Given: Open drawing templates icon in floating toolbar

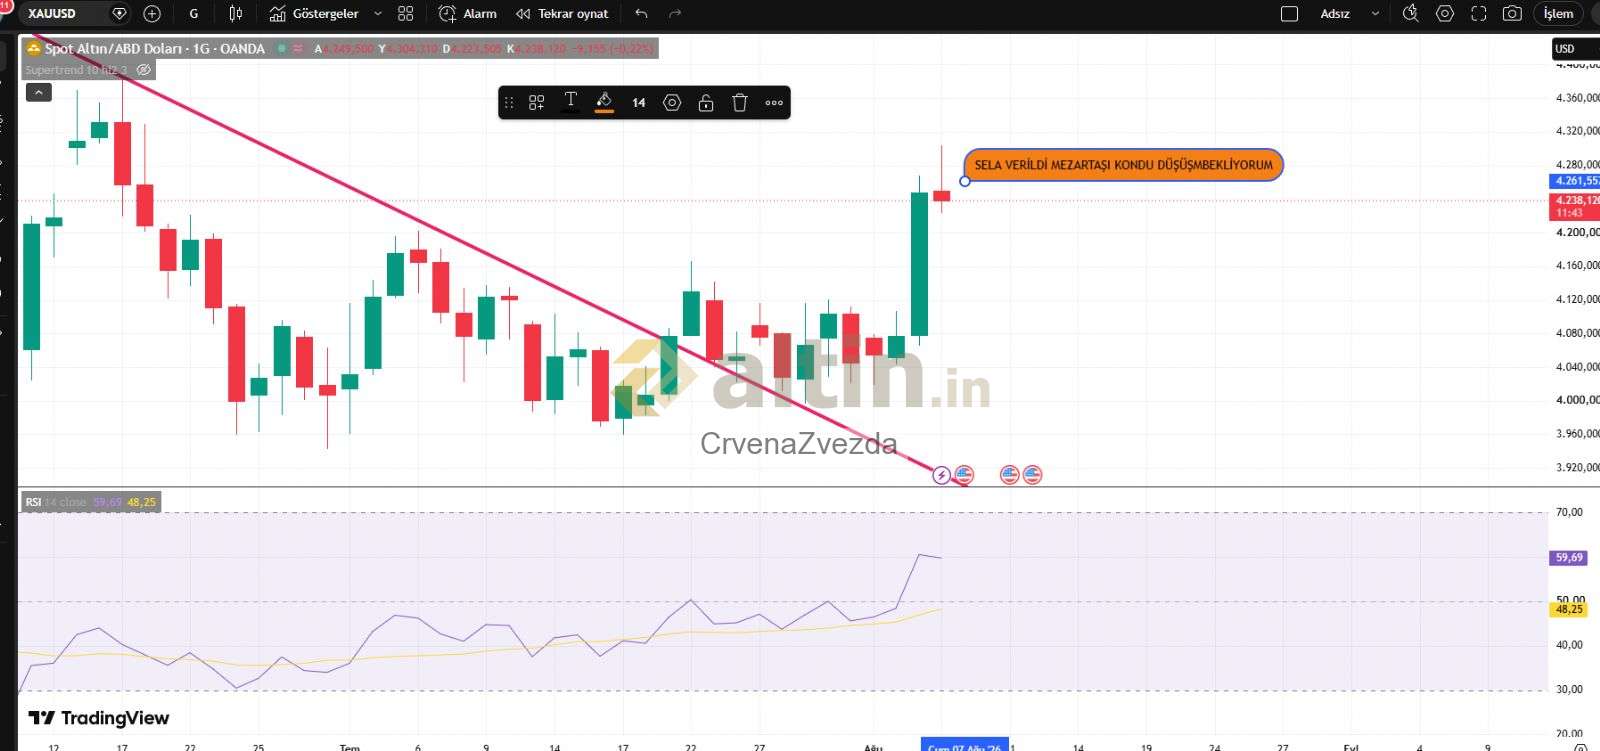Looking at the screenshot, I should (537, 103).
